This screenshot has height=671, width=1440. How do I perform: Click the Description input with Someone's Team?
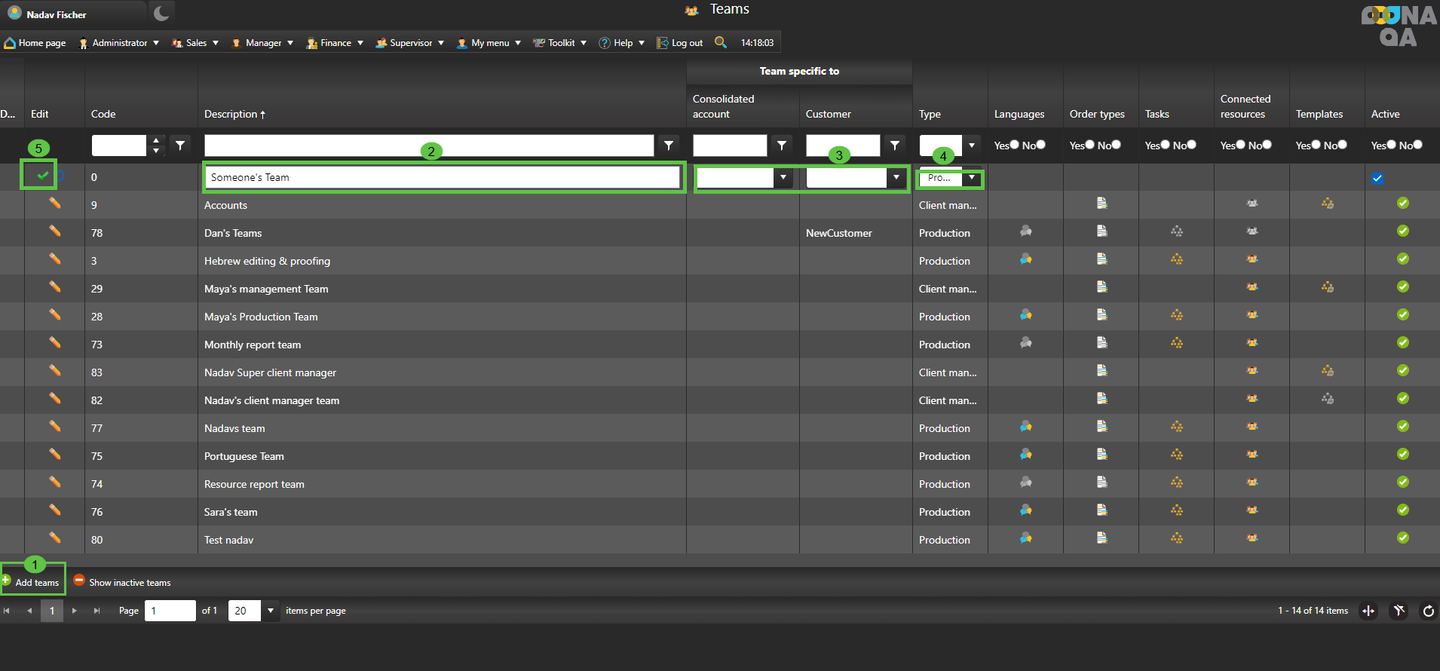click(x=443, y=177)
